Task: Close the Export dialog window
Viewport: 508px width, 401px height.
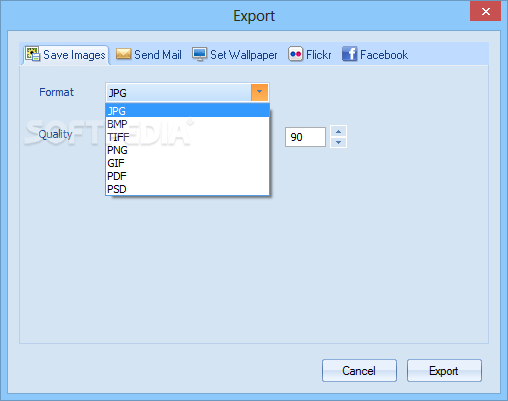Action: 485,11
